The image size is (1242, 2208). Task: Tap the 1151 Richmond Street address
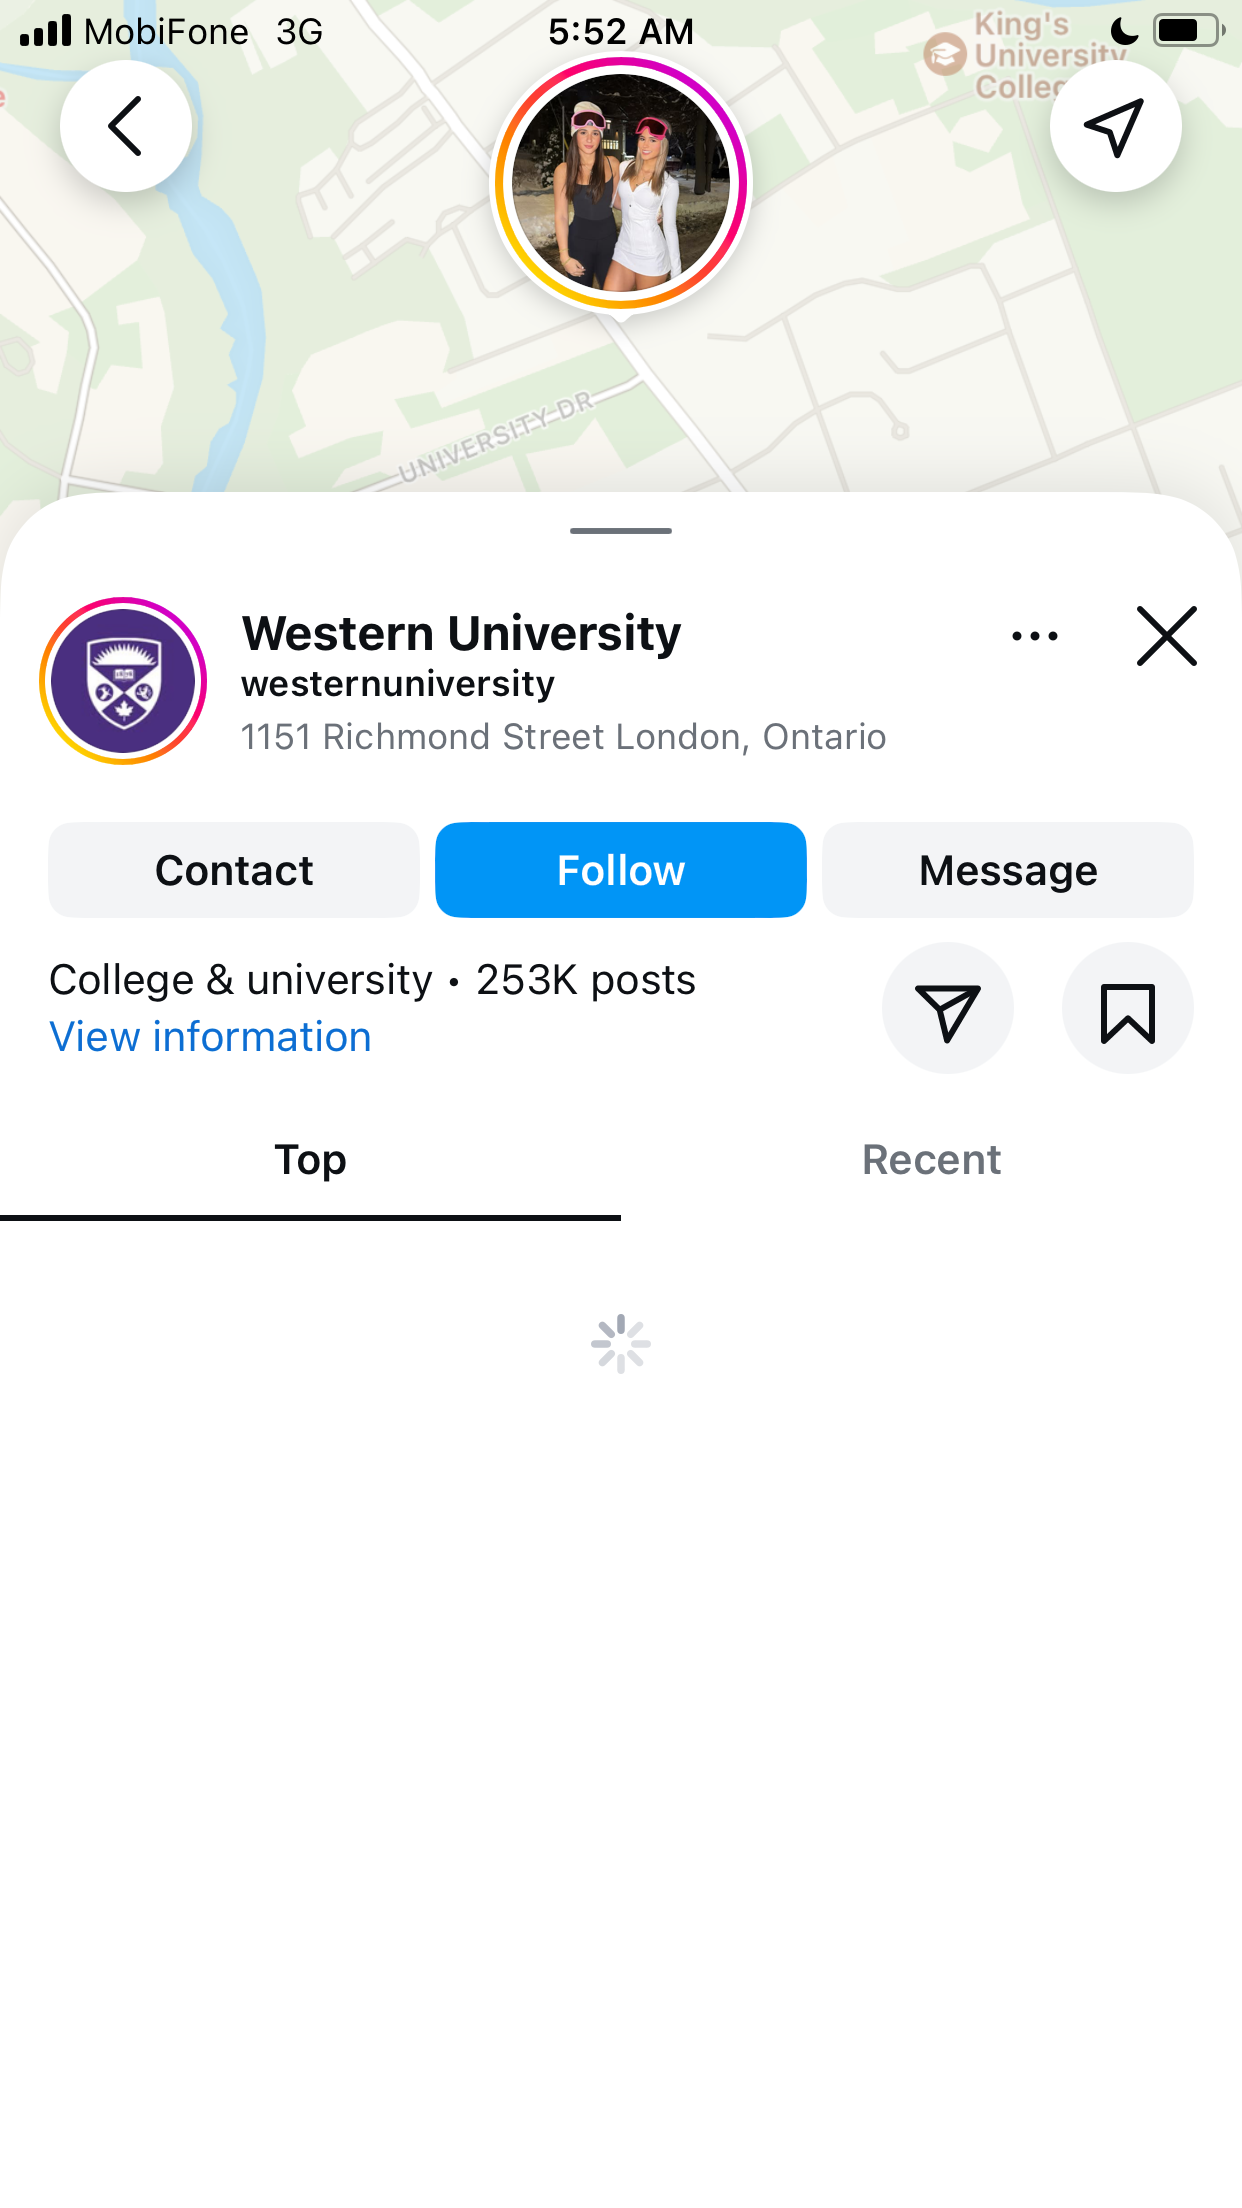click(564, 737)
